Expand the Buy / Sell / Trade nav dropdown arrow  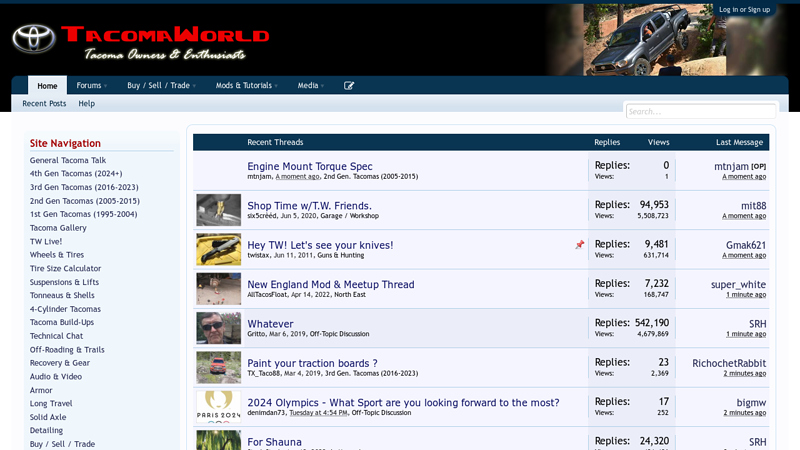click(x=194, y=86)
